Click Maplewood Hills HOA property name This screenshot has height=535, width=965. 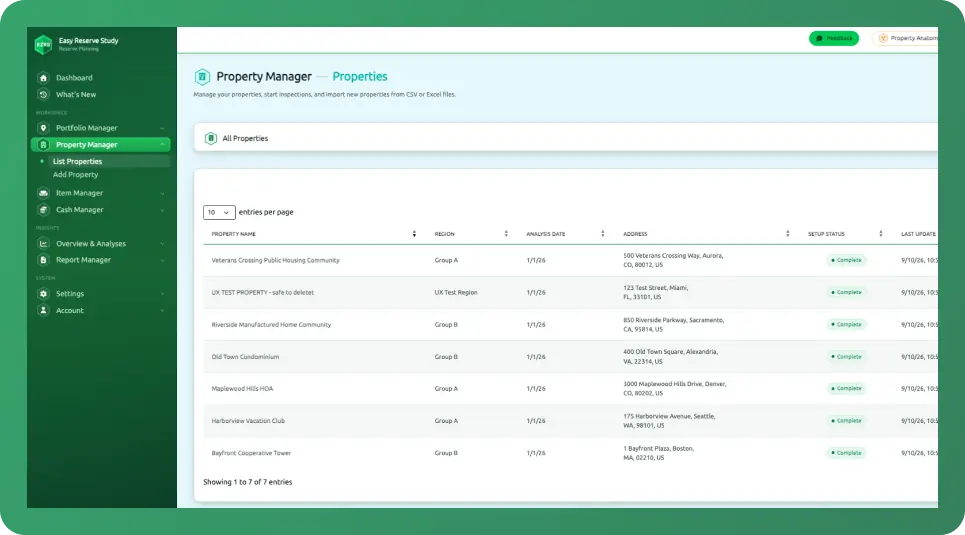click(242, 389)
